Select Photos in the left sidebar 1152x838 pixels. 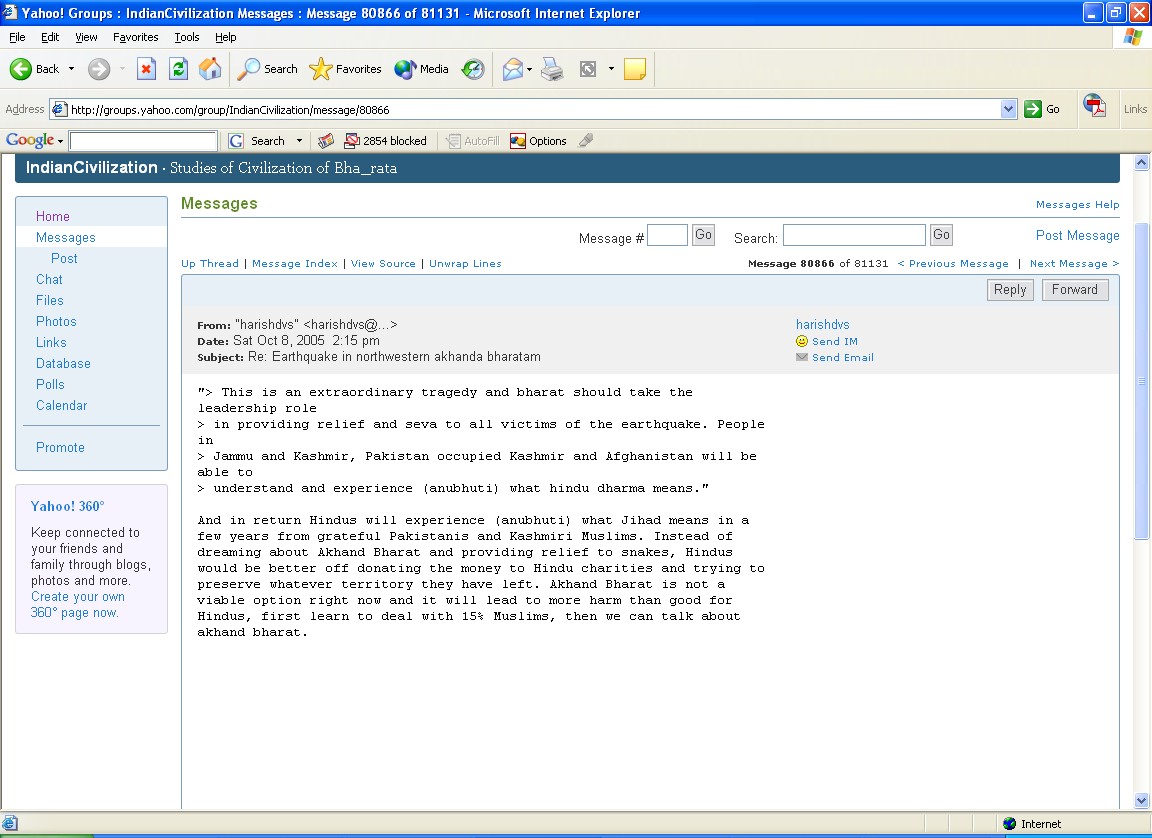tap(56, 321)
